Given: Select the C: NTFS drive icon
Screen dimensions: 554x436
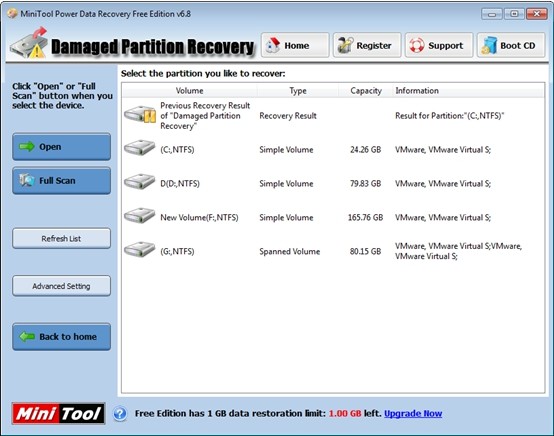Looking at the screenshot, I should (x=140, y=147).
